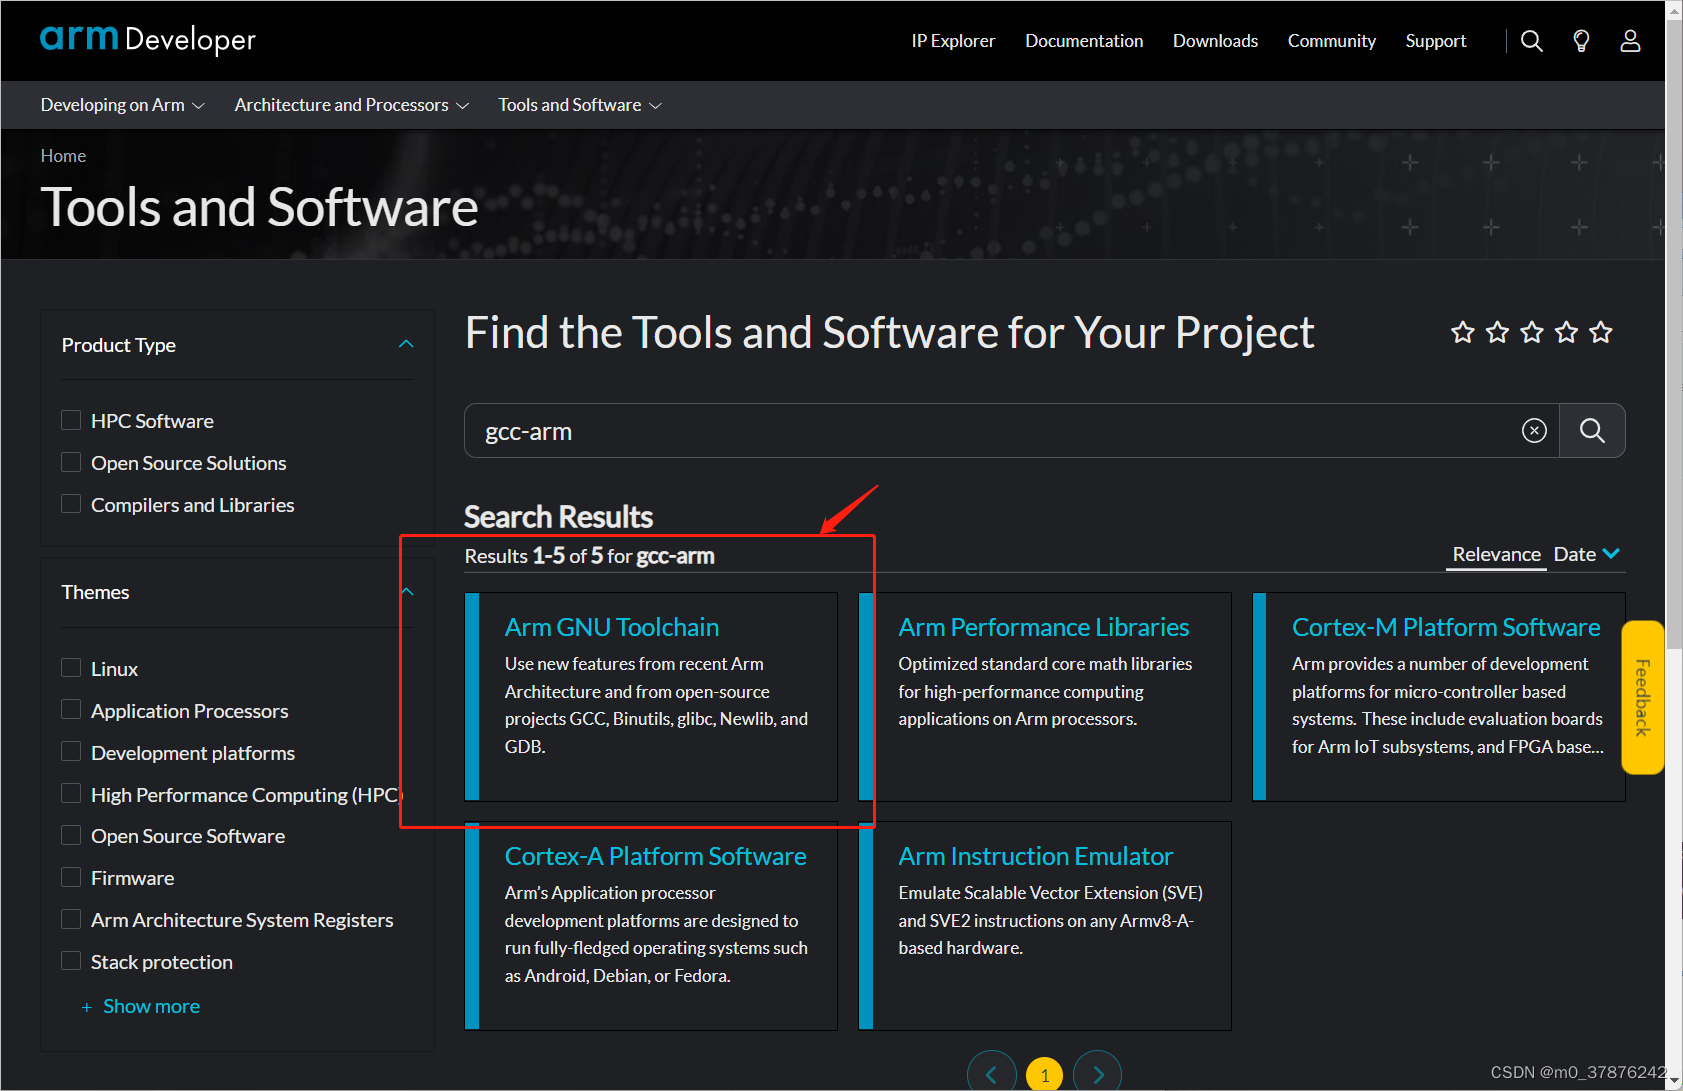Screen dimensions: 1683x1091
Task: Sort results by Relevance
Action: (x=1496, y=554)
